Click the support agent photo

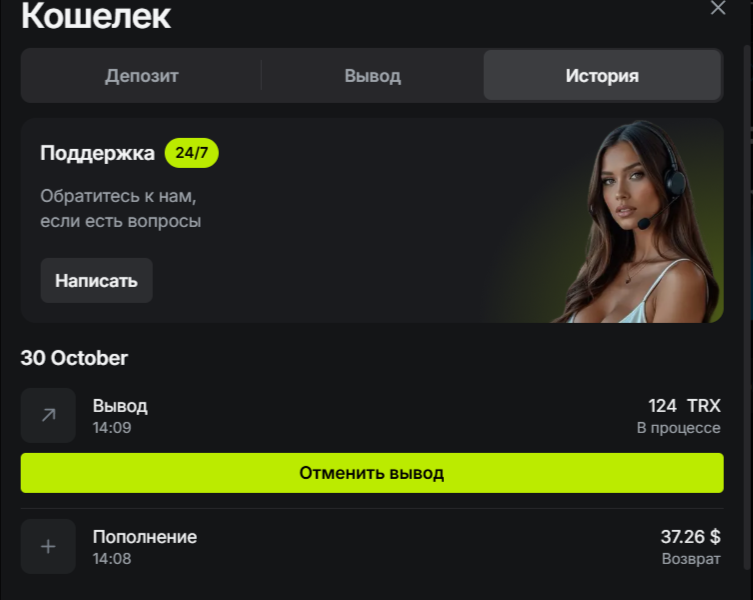pos(639,221)
